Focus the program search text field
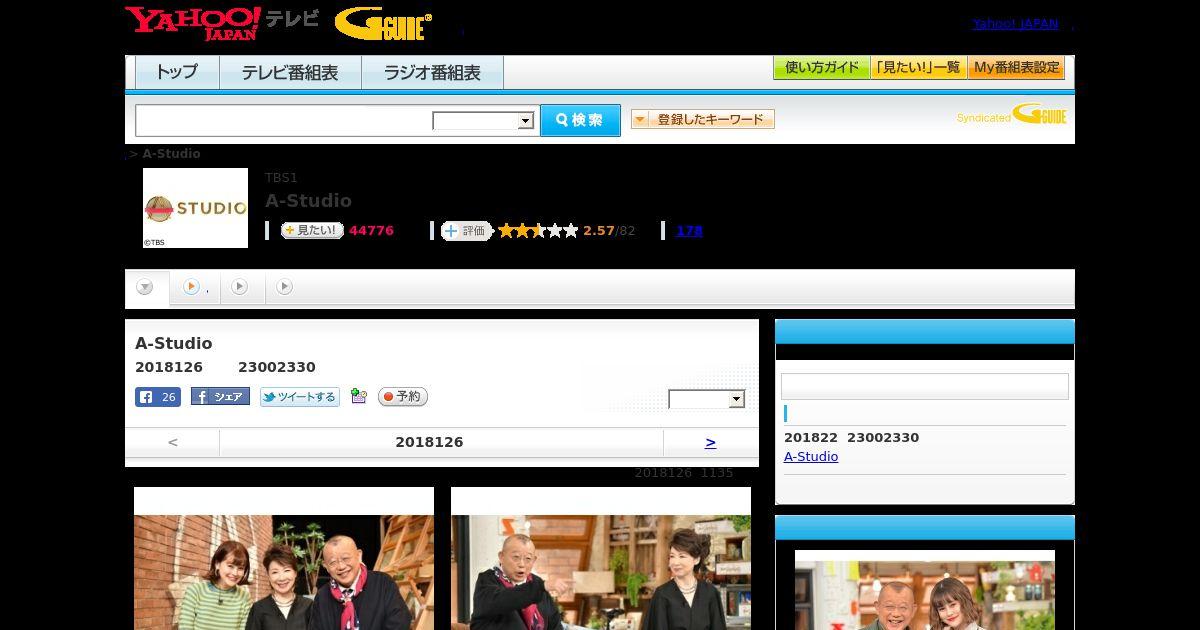Screen dimensions: 1200x630 click(x=284, y=120)
